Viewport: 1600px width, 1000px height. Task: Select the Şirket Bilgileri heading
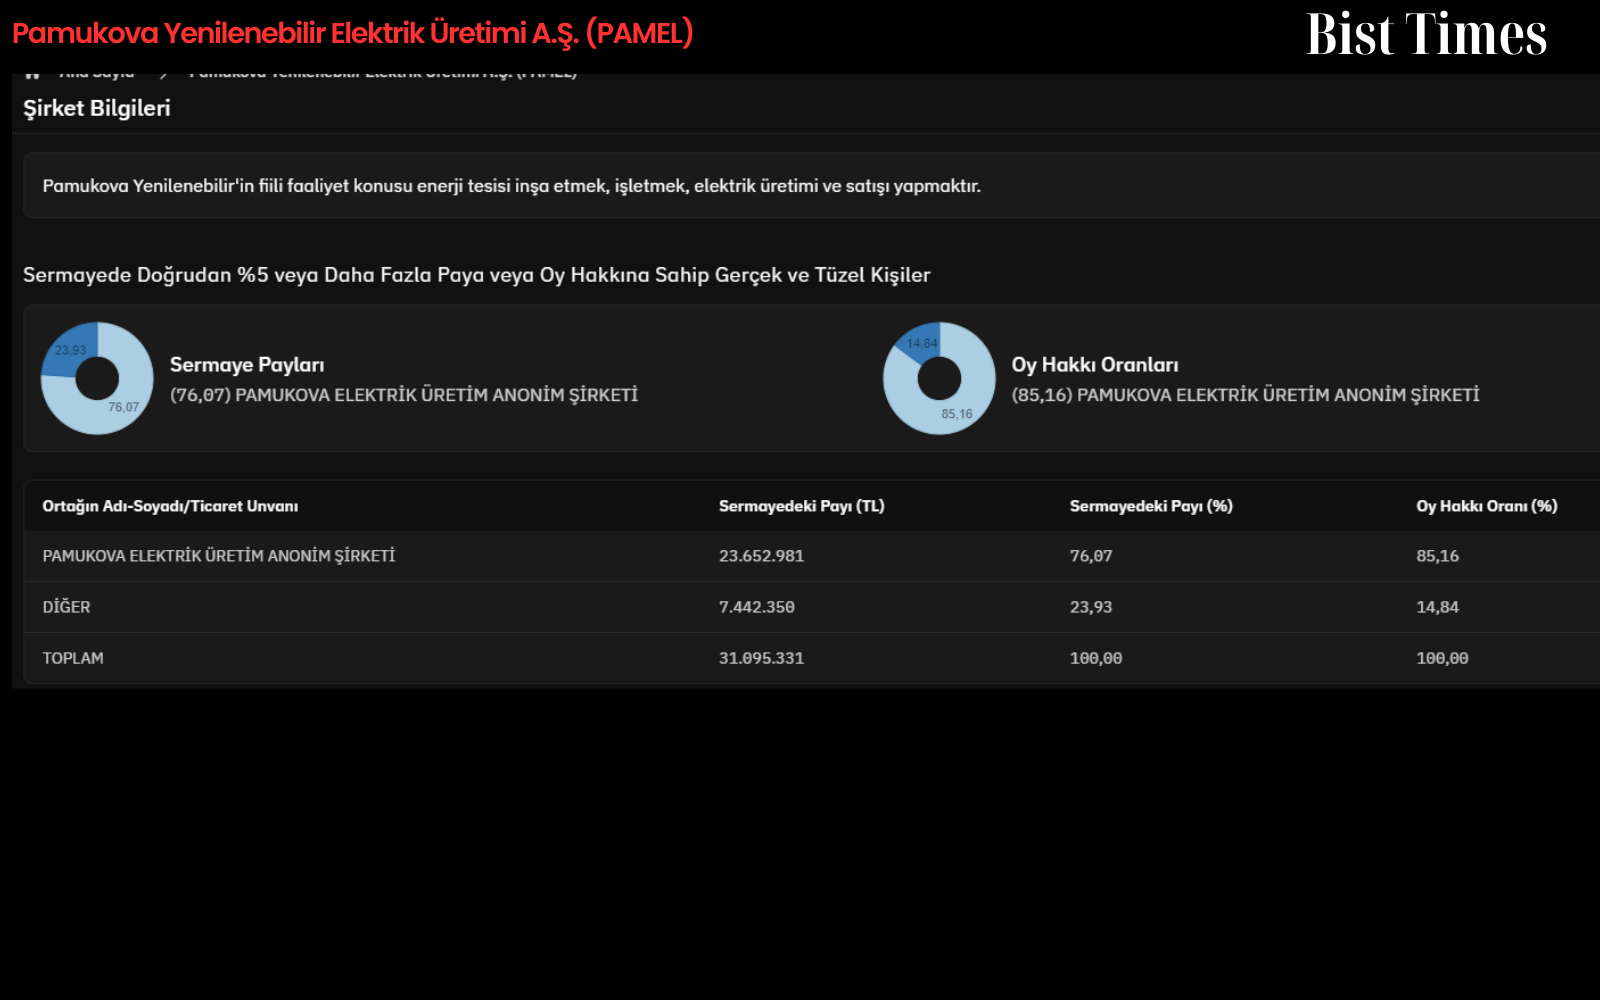(97, 108)
